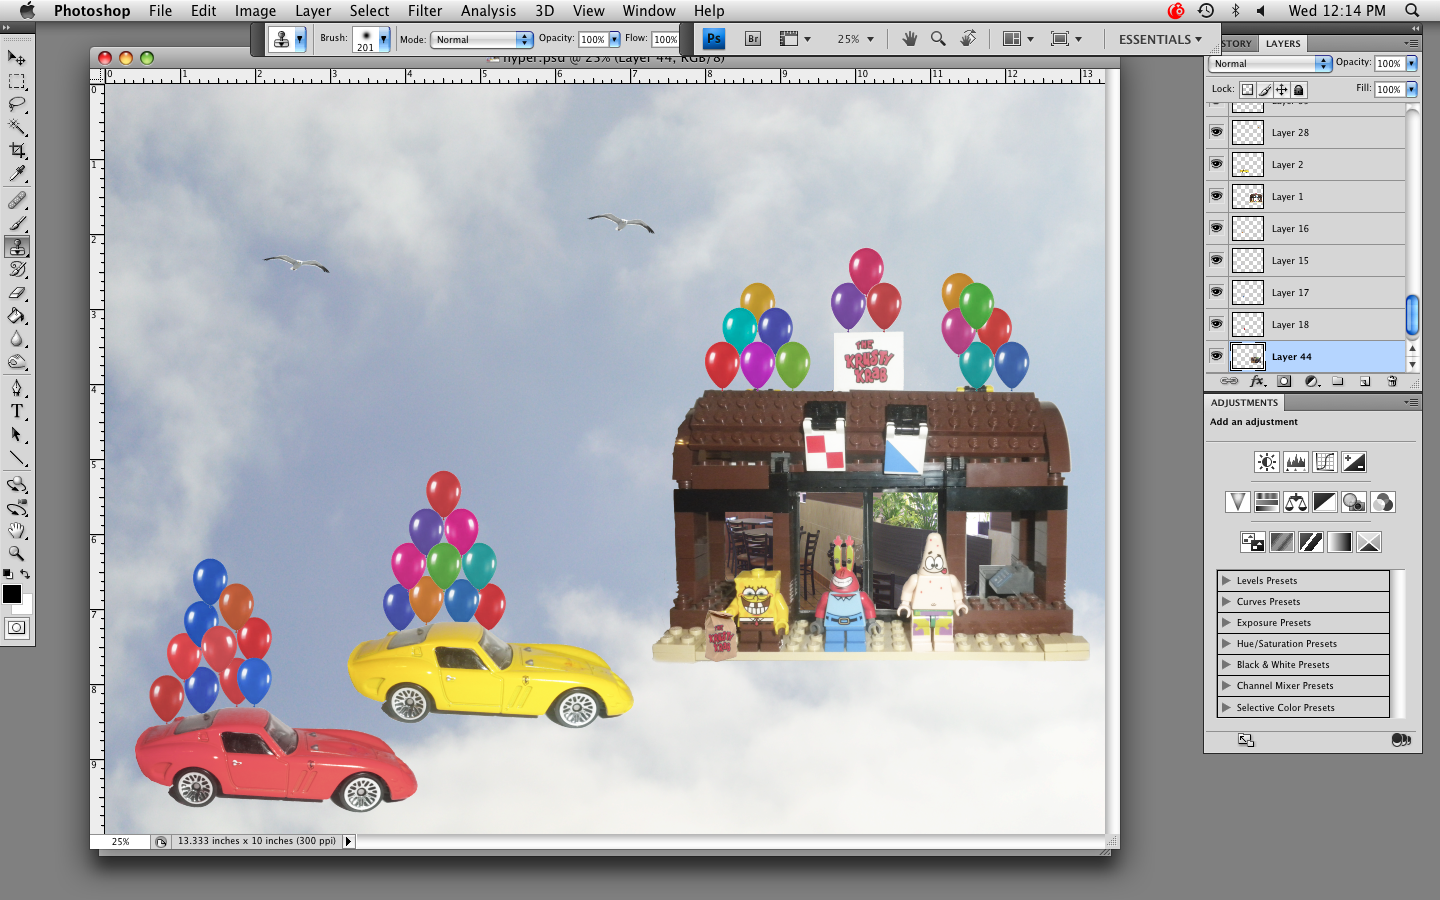1440x900 pixels.
Task: Launch Bridge from the options bar
Action: coord(753,39)
